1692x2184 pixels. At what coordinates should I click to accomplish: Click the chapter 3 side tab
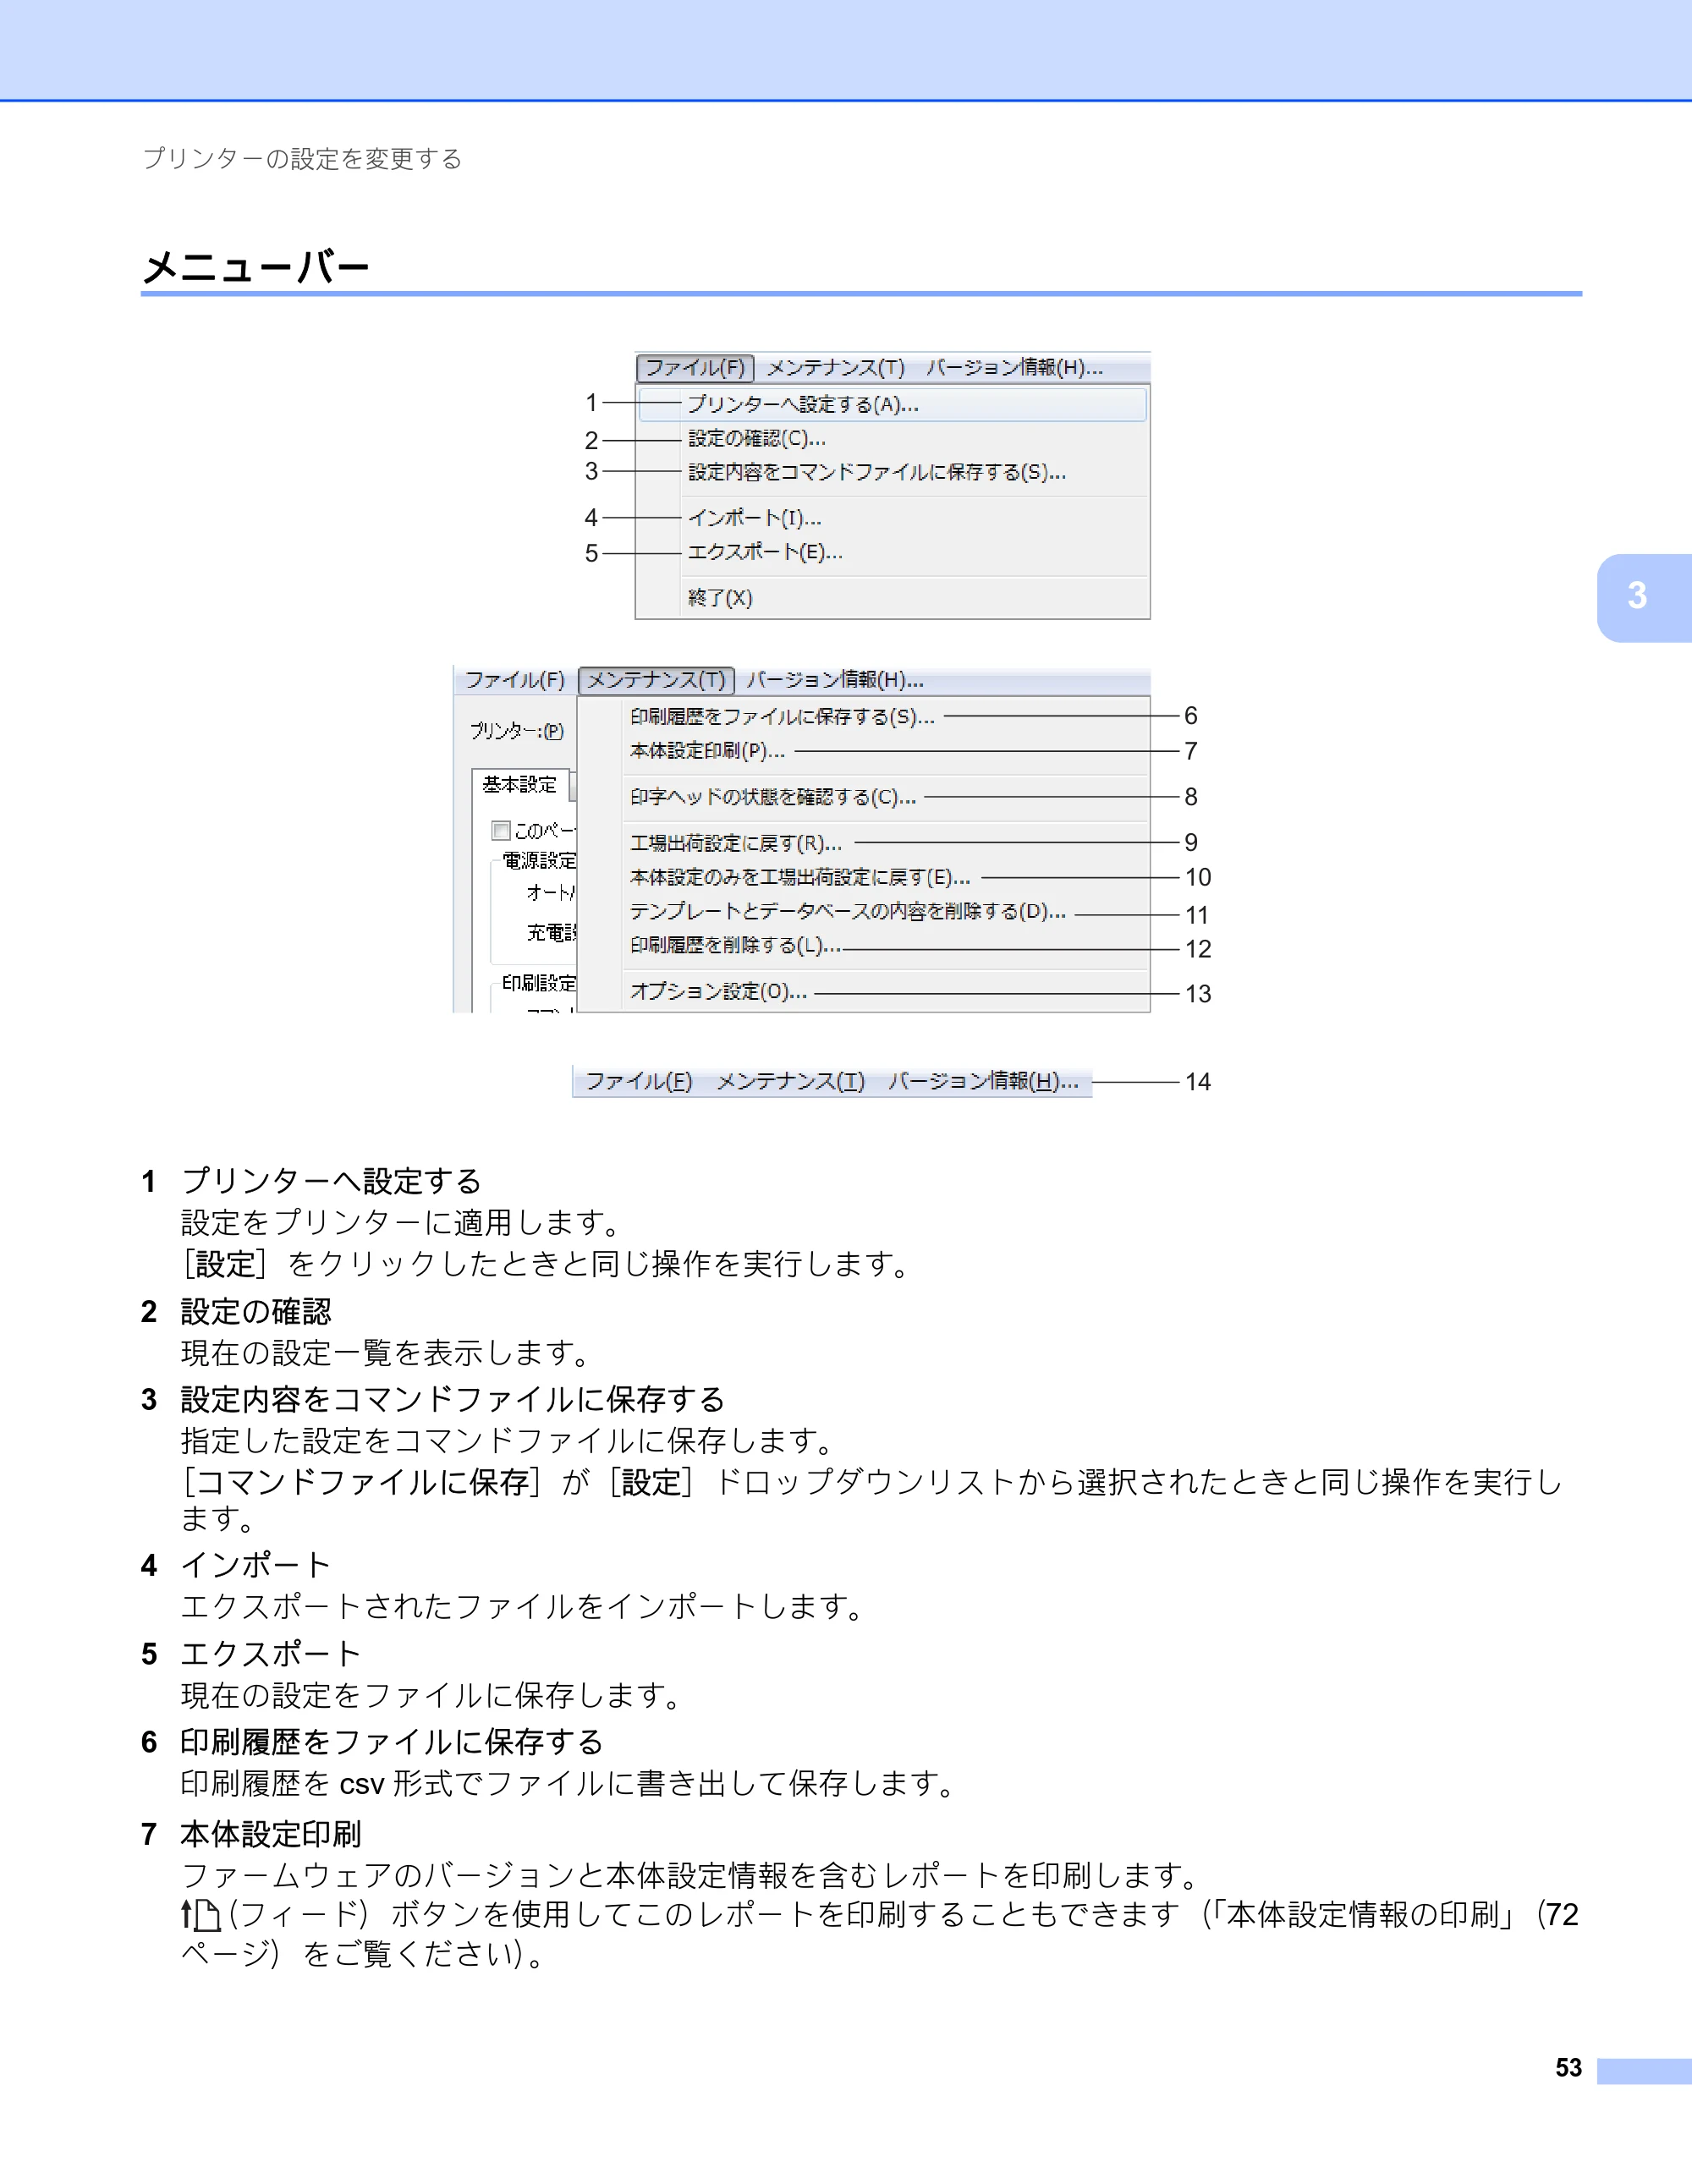[1644, 597]
